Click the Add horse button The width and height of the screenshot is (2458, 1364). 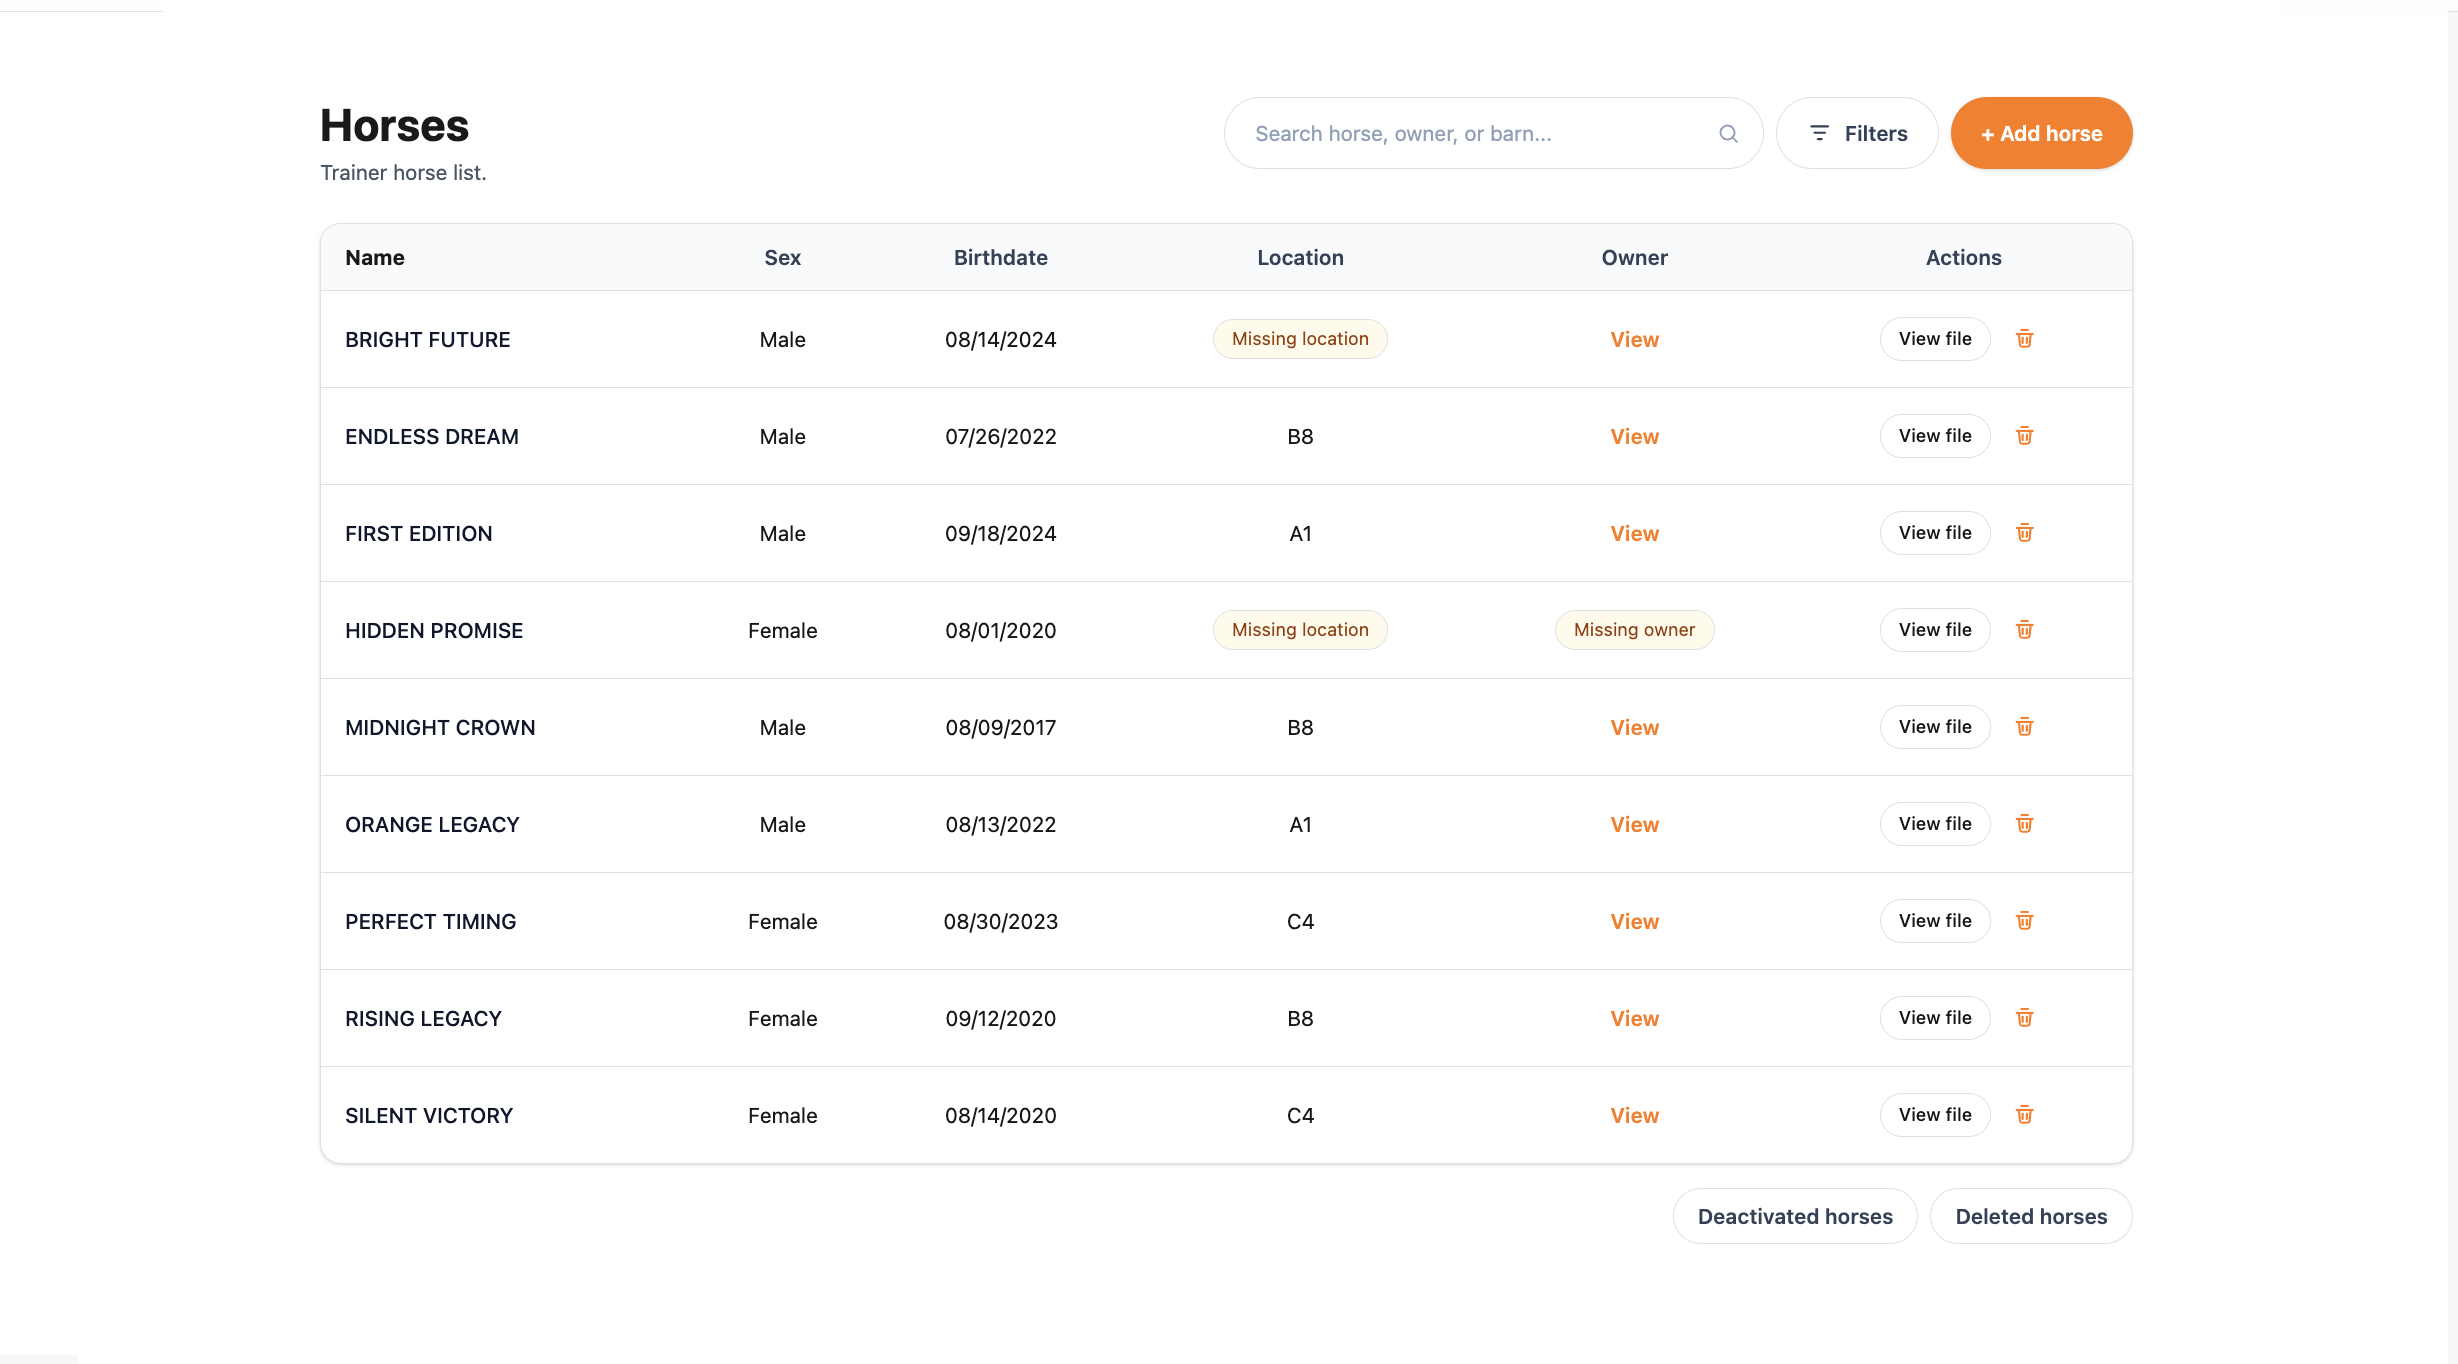click(2041, 133)
